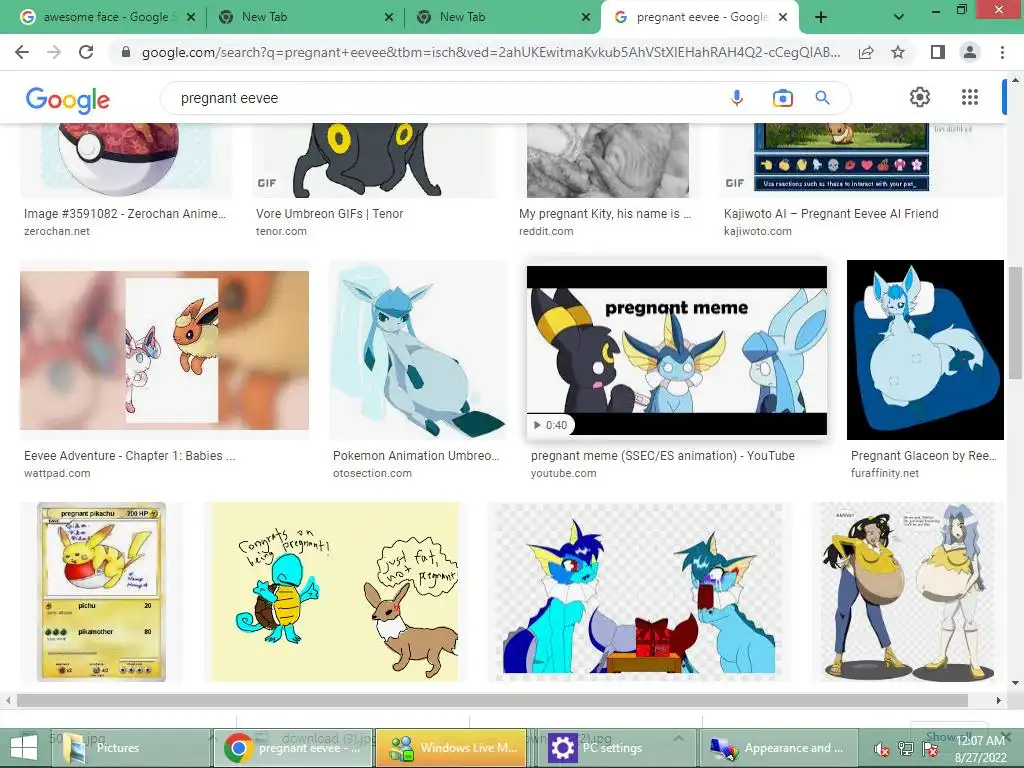
Task: Open the pregnant meme video thumbnail
Action: [677, 350]
